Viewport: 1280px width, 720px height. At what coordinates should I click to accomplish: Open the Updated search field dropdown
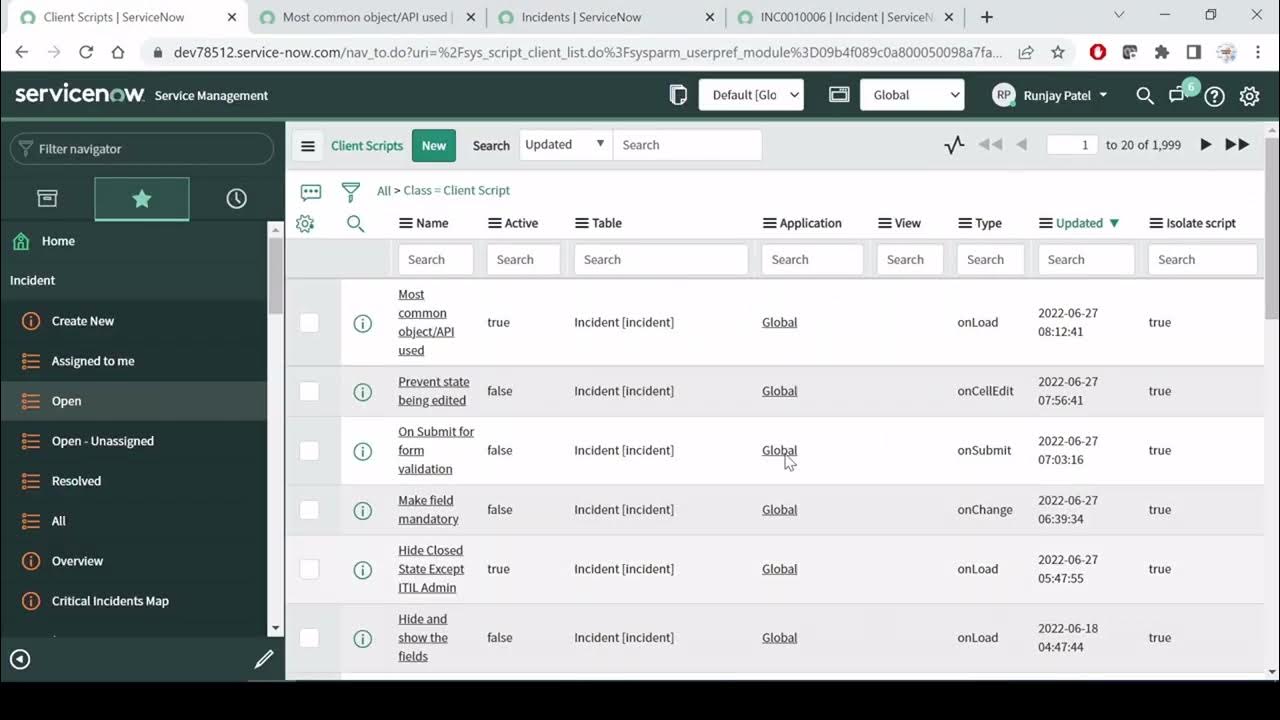coord(565,145)
